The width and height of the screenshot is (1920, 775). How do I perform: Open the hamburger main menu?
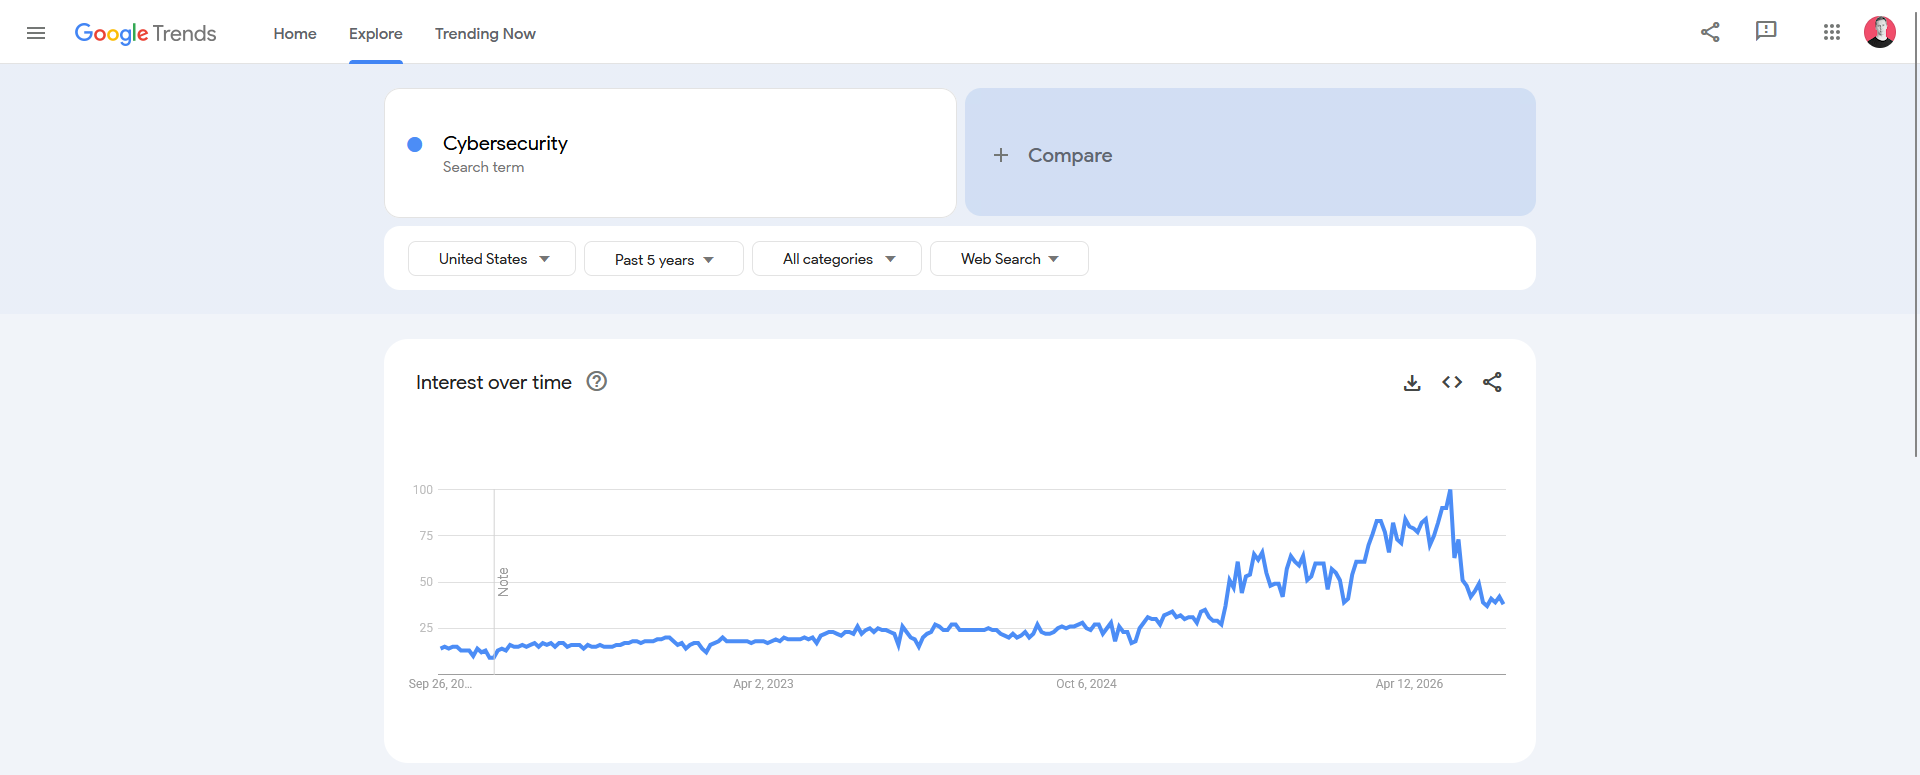36,33
